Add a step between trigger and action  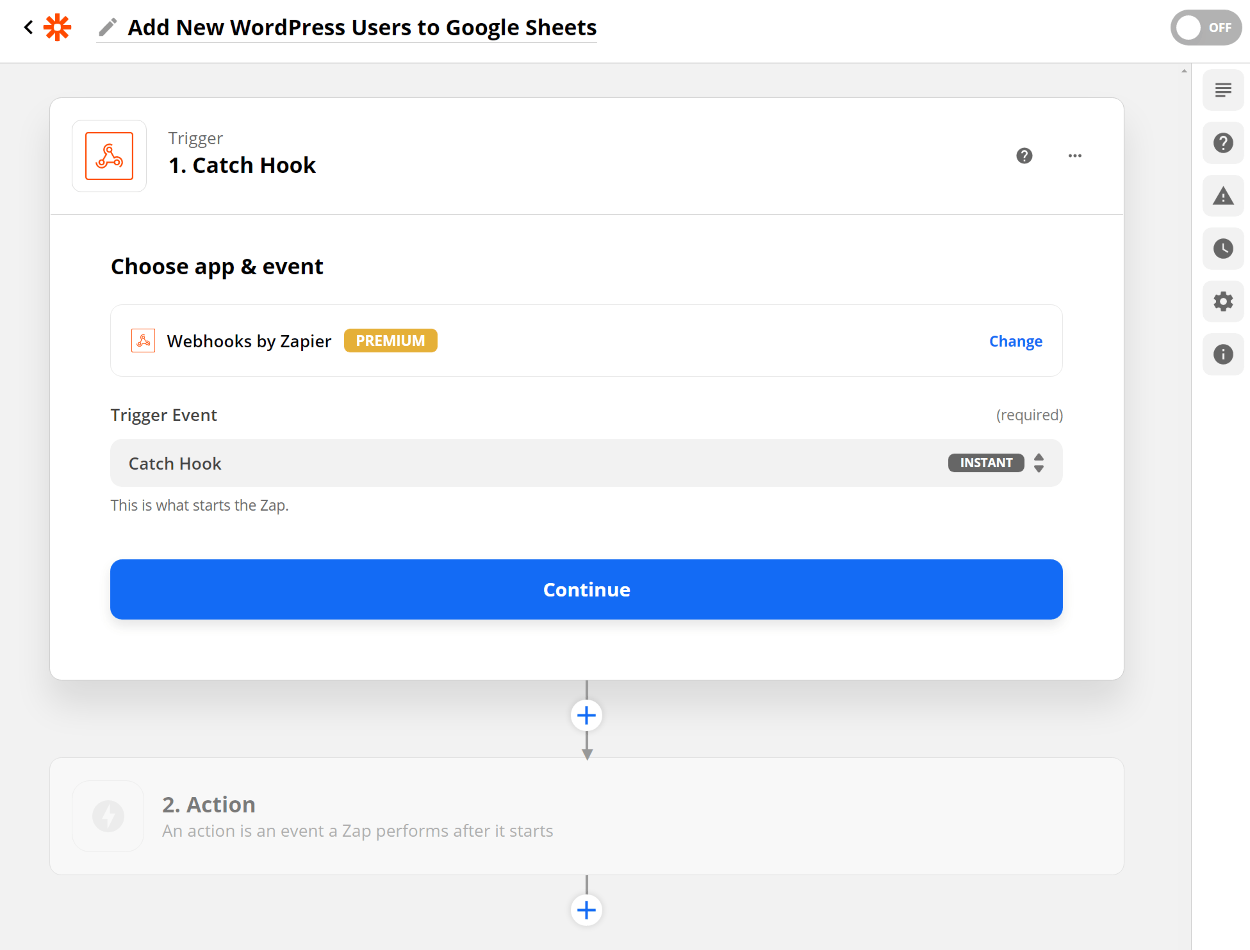tap(586, 715)
